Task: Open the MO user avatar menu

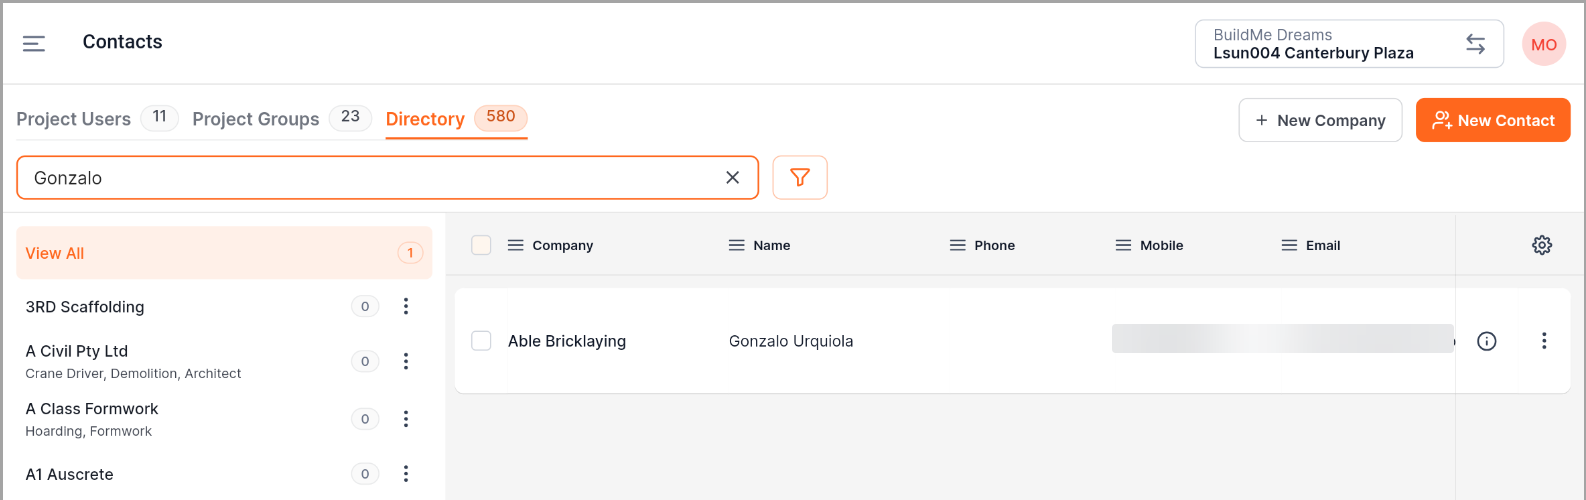Action: (1543, 44)
